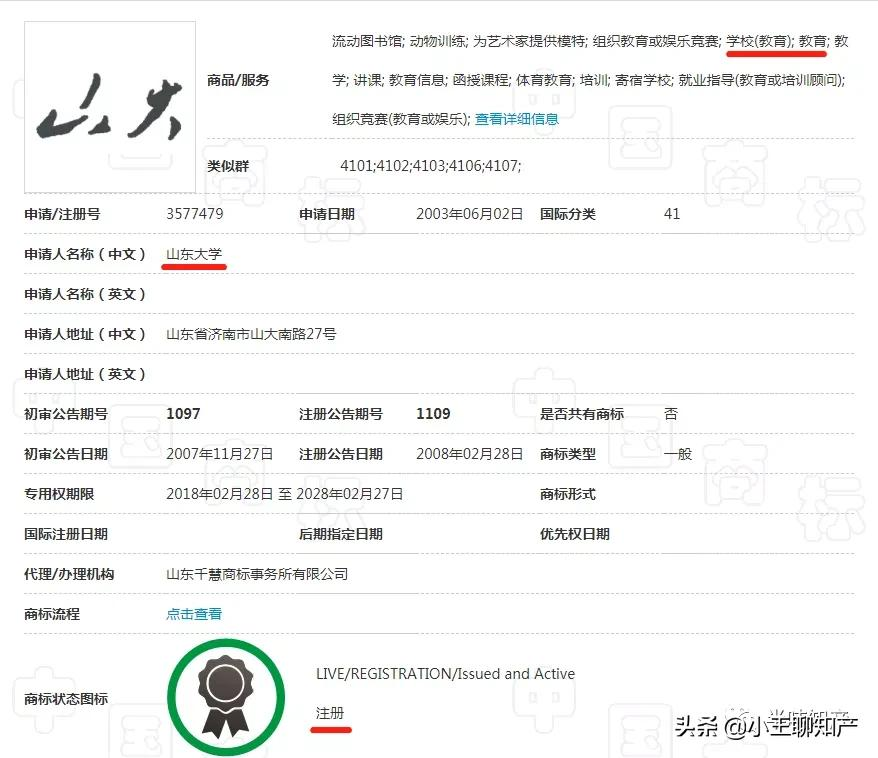Click the international class value 41
This screenshot has width=878, height=758.
point(672,214)
